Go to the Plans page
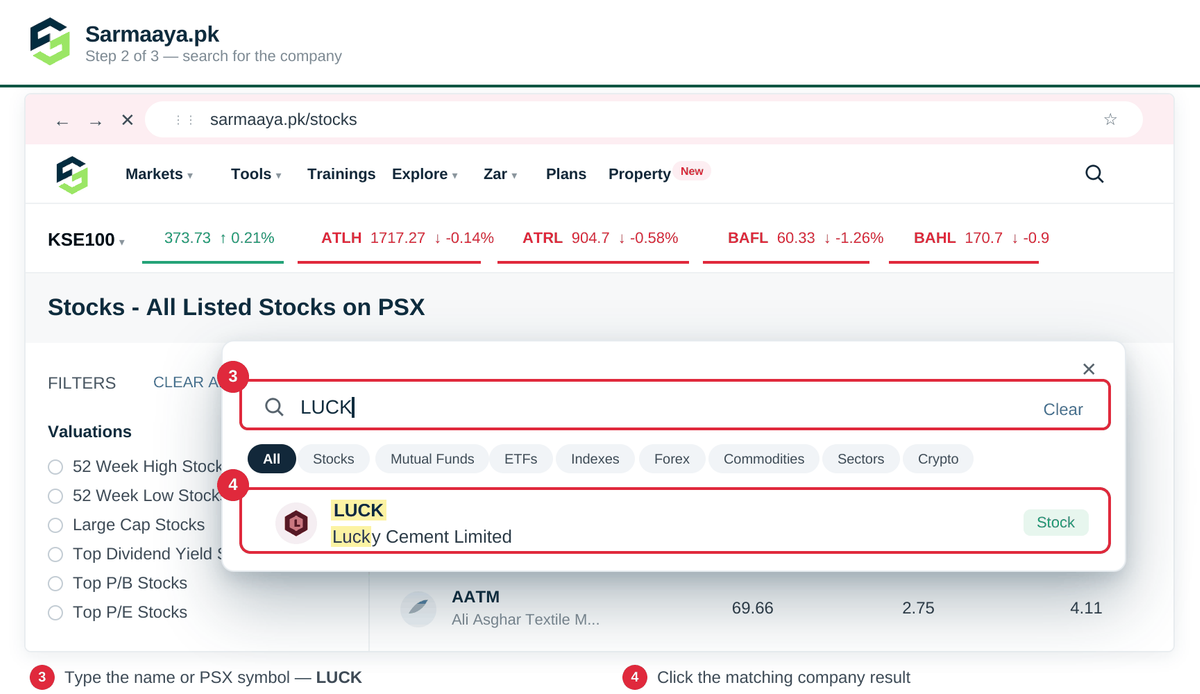This screenshot has height=694, width=1200. coord(566,174)
